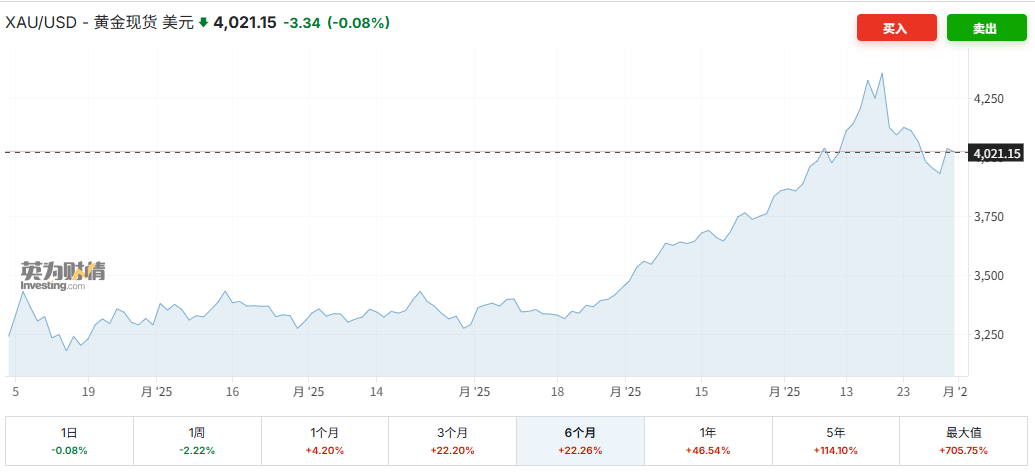
Task: Click the 4,250 y-axis price label
Action: 989,99
